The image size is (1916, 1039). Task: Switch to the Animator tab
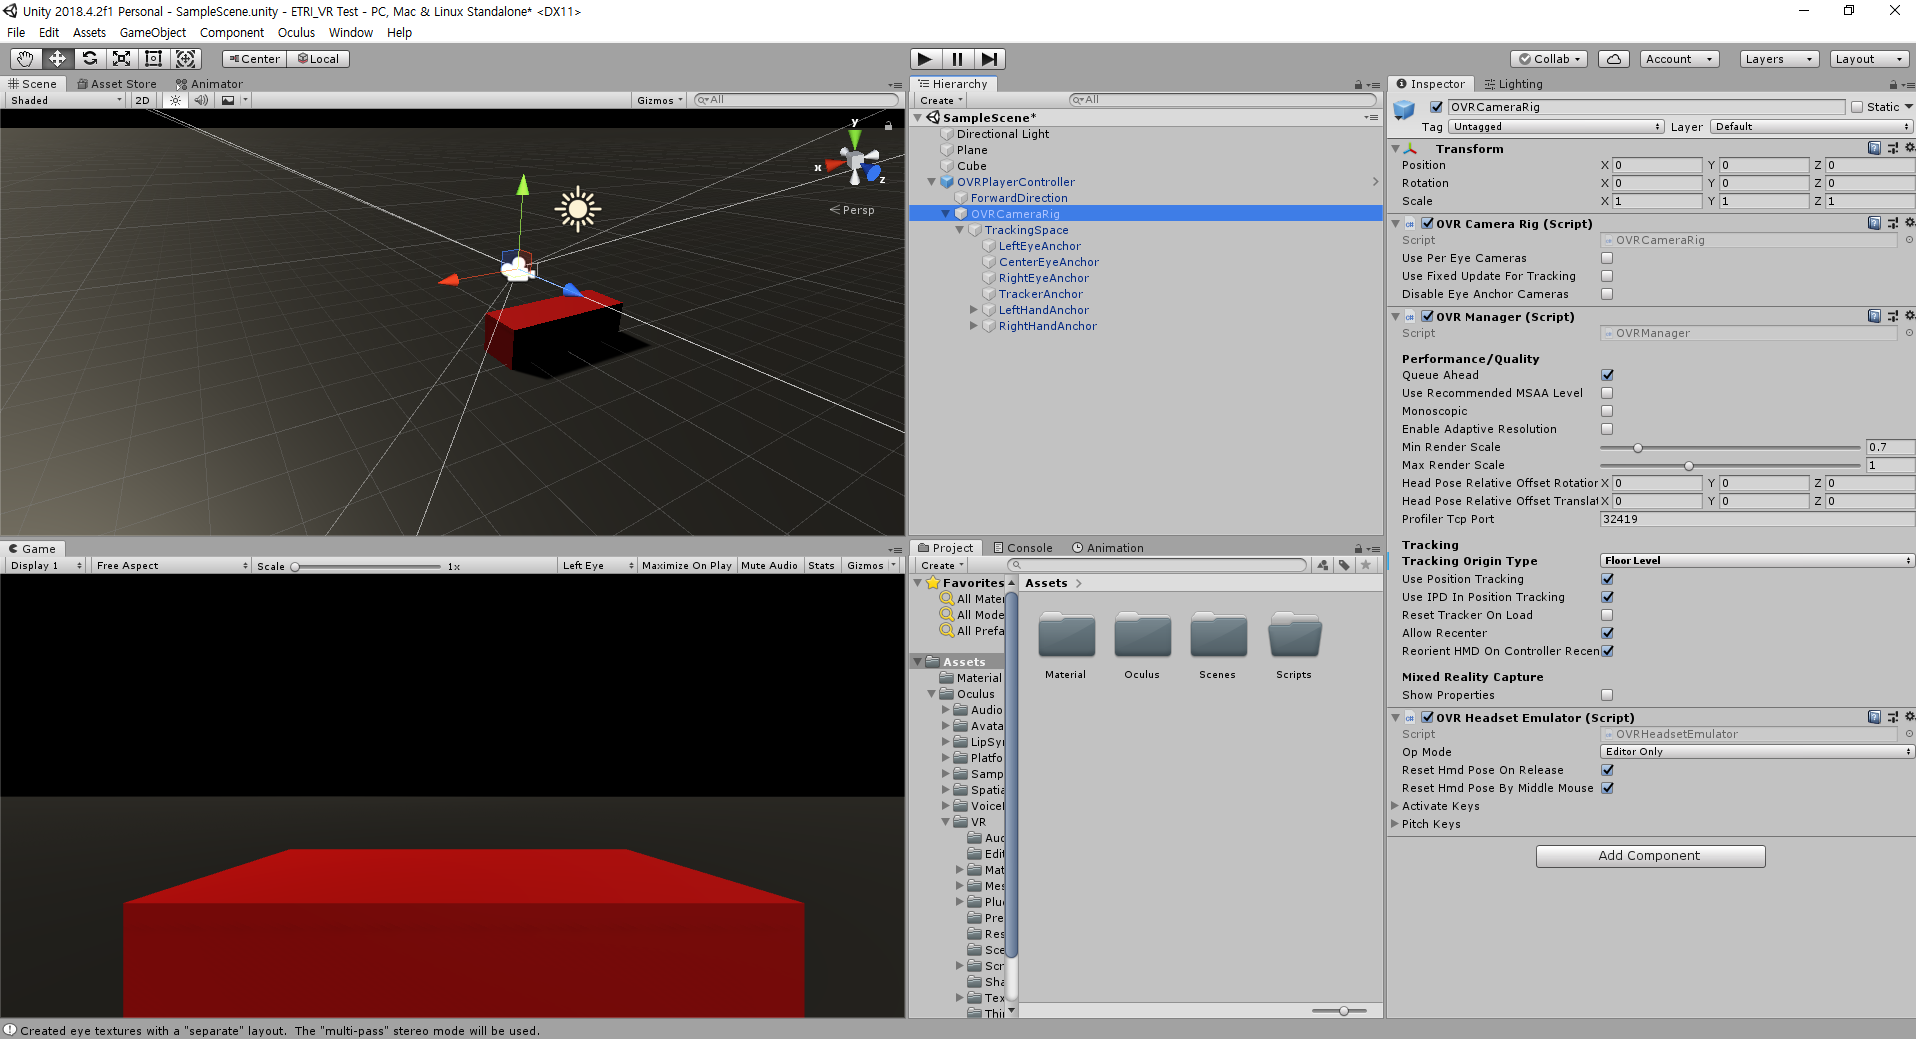coord(210,84)
